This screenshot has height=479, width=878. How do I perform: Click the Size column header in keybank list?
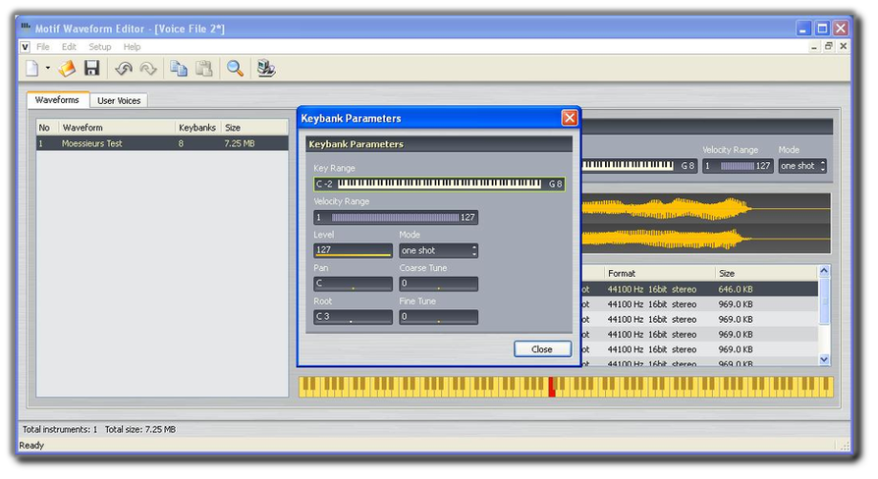click(767, 273)
